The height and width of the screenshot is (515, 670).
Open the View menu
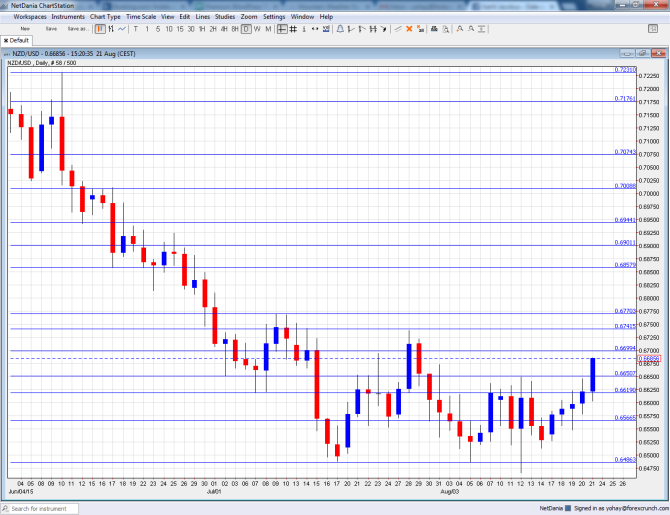click(x=168, y=17)
